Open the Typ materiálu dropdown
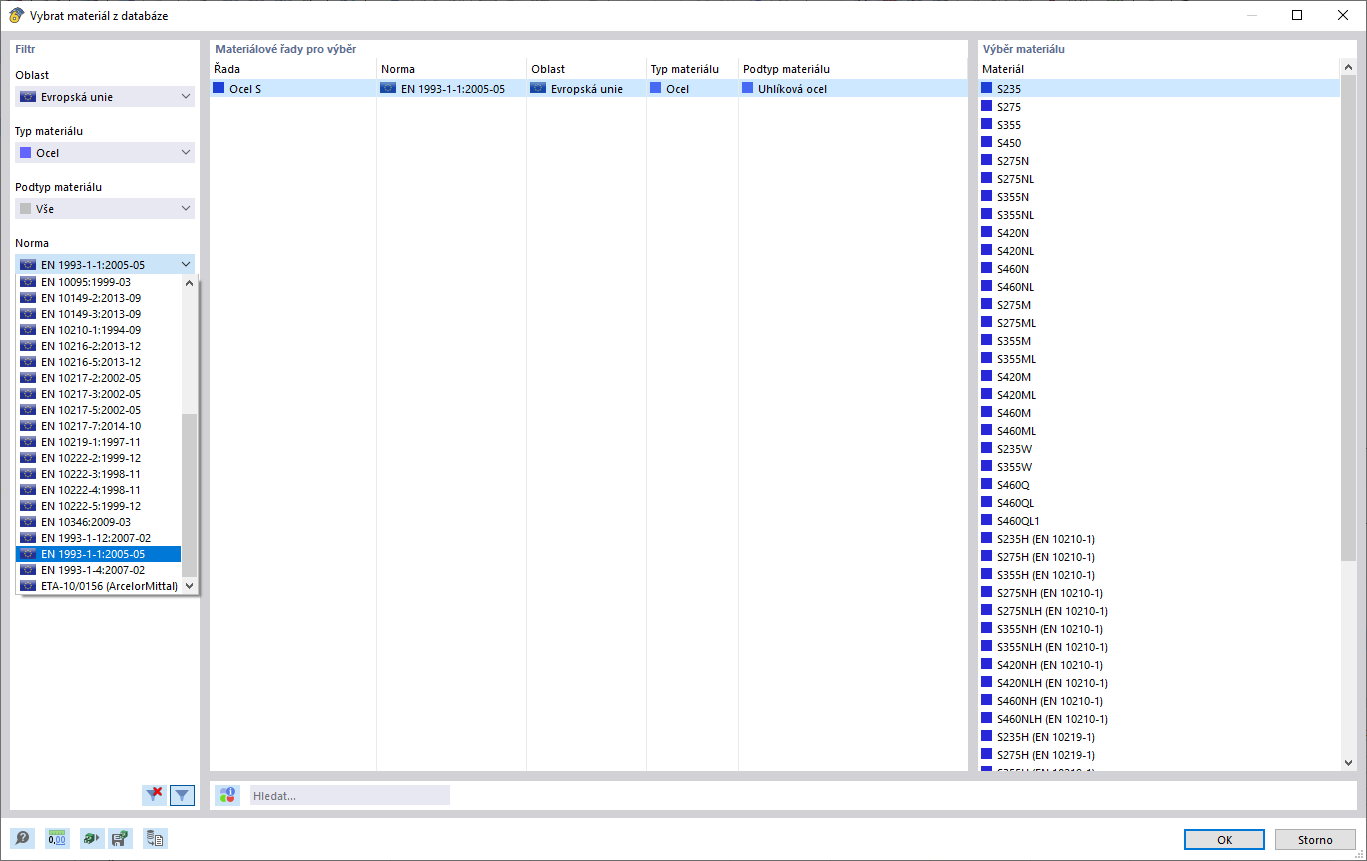 pos(105,153)
